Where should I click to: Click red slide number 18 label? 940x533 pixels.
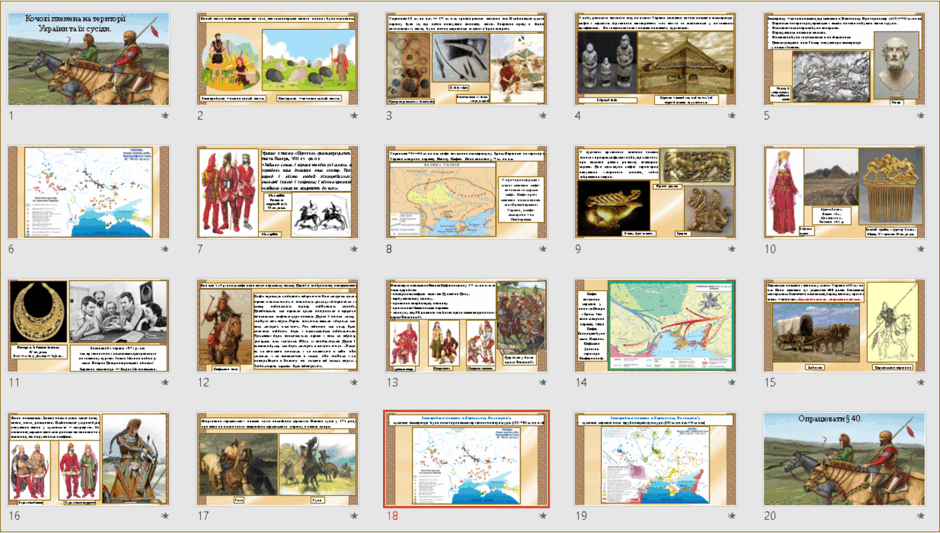(392, 516)
